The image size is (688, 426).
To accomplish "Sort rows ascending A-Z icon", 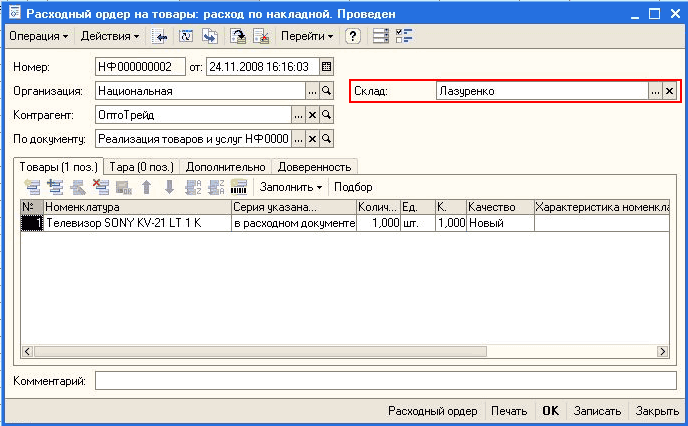I will click(193, 187).
